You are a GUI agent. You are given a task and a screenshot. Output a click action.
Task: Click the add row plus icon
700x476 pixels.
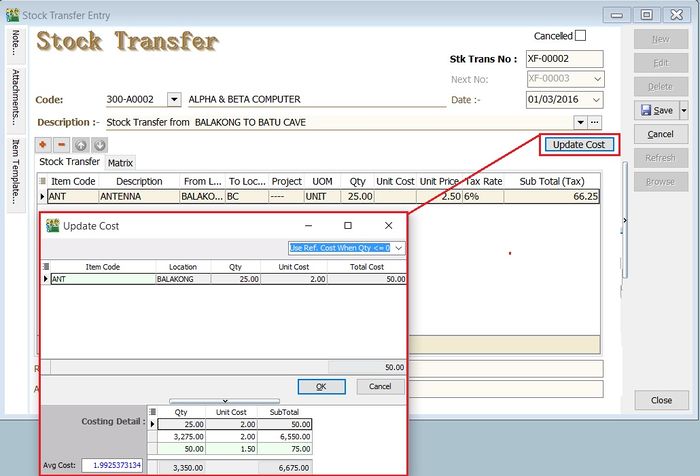click(44, 145)
